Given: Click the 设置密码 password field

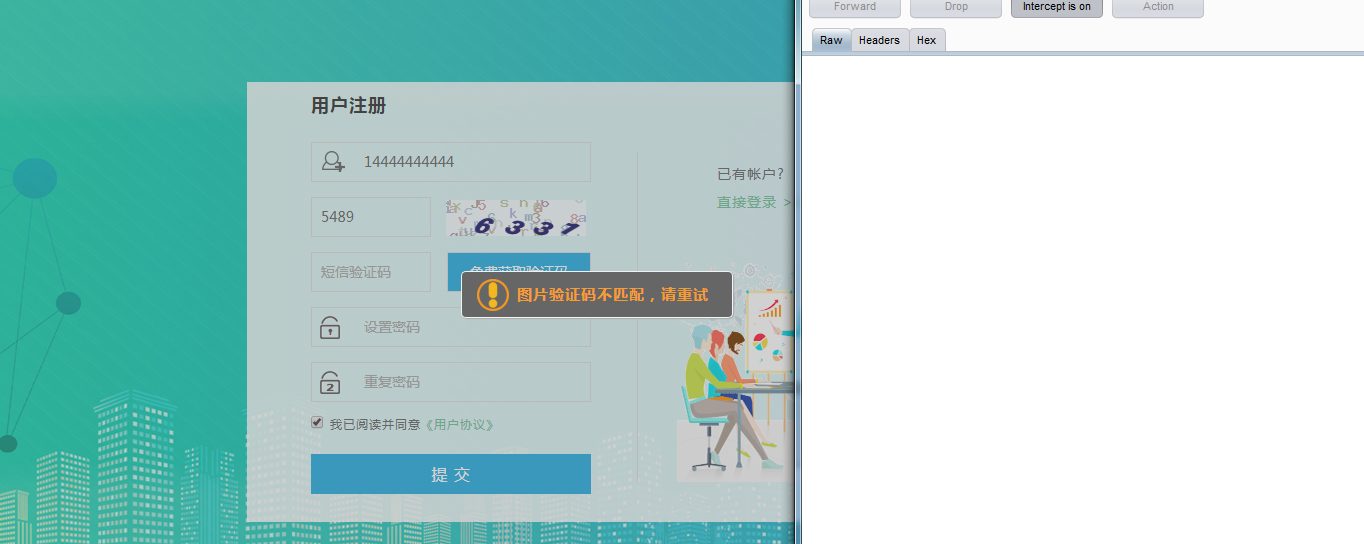Looking at the screenshot, I should point(451,327).
